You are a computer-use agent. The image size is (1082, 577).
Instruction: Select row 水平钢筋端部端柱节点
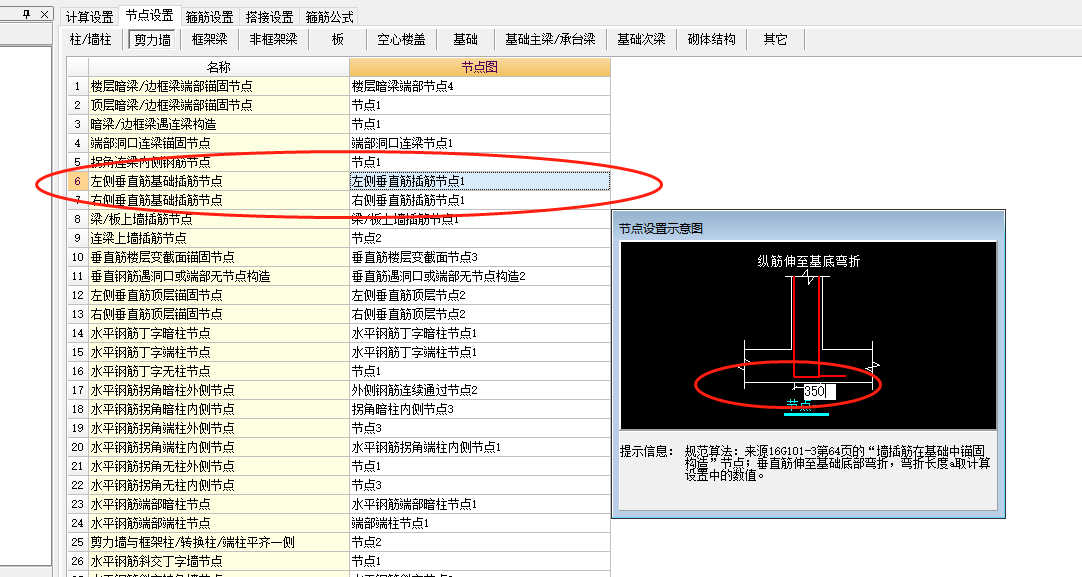coord(219,522)
